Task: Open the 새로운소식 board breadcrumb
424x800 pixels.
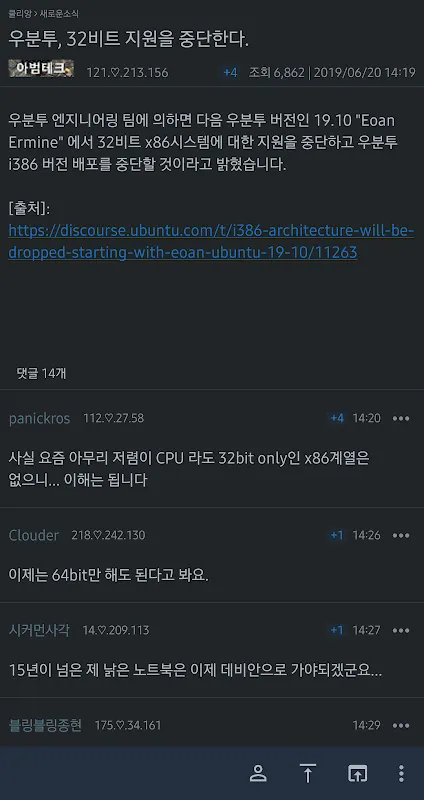Action: [60, 14]
